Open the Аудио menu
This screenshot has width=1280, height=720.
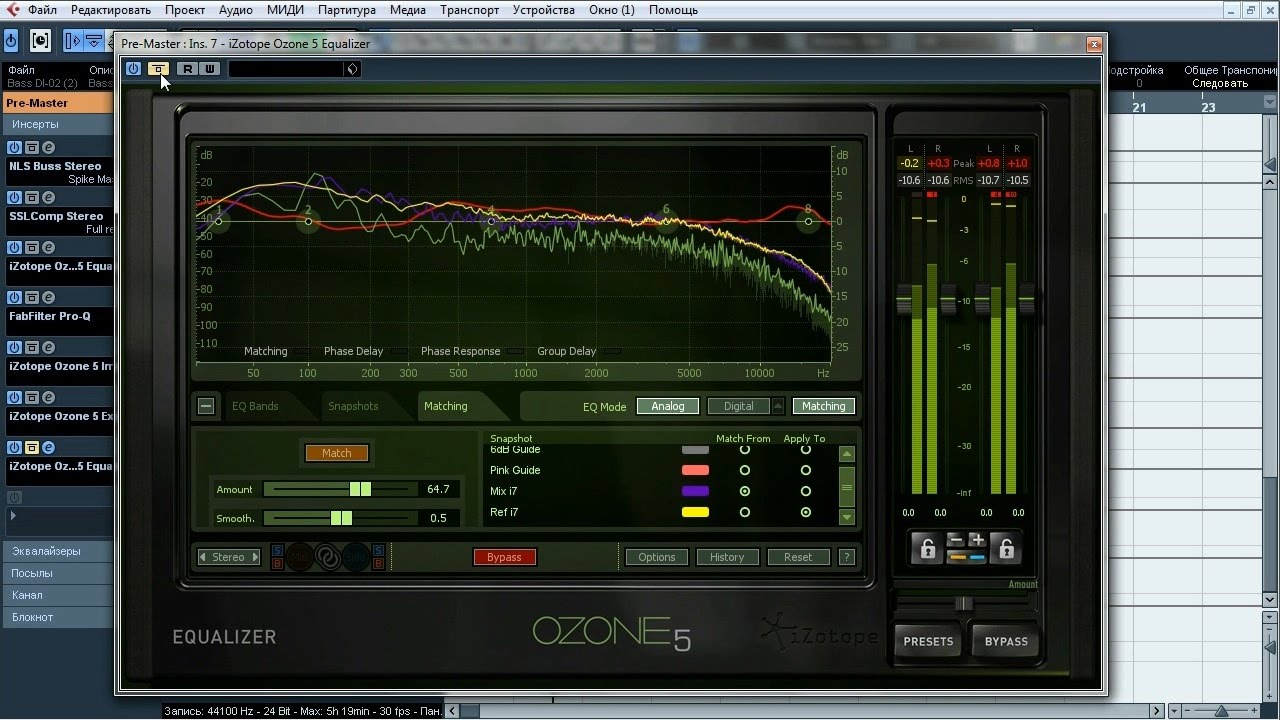point(236,10)
